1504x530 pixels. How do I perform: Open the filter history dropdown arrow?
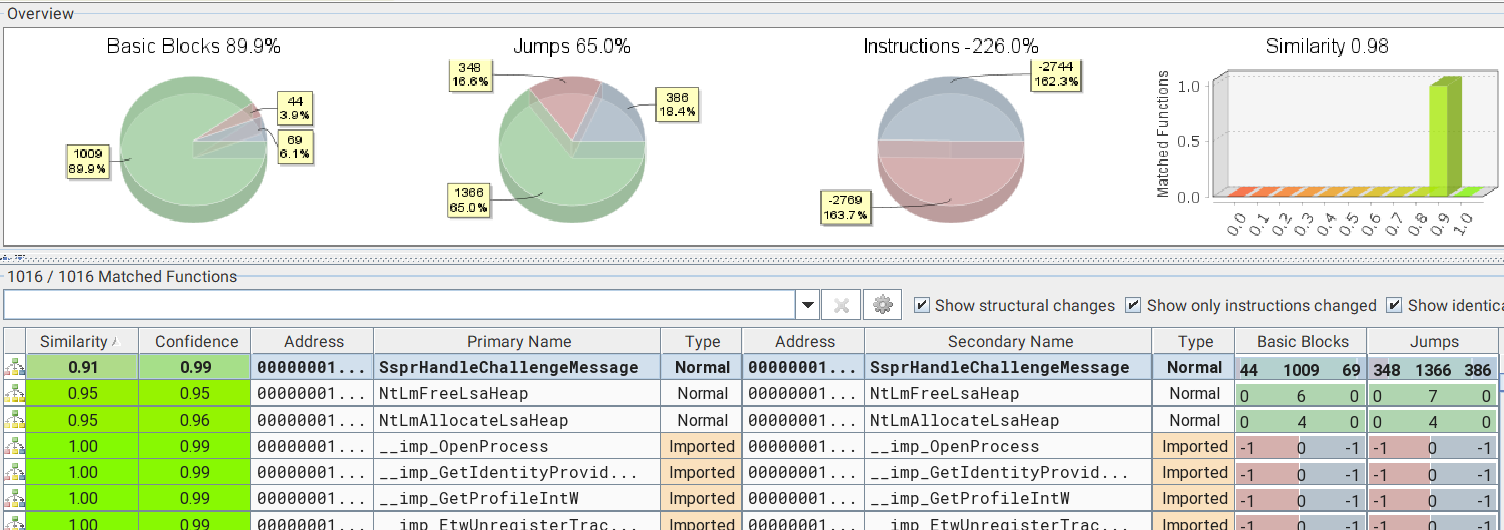(808, 305)
